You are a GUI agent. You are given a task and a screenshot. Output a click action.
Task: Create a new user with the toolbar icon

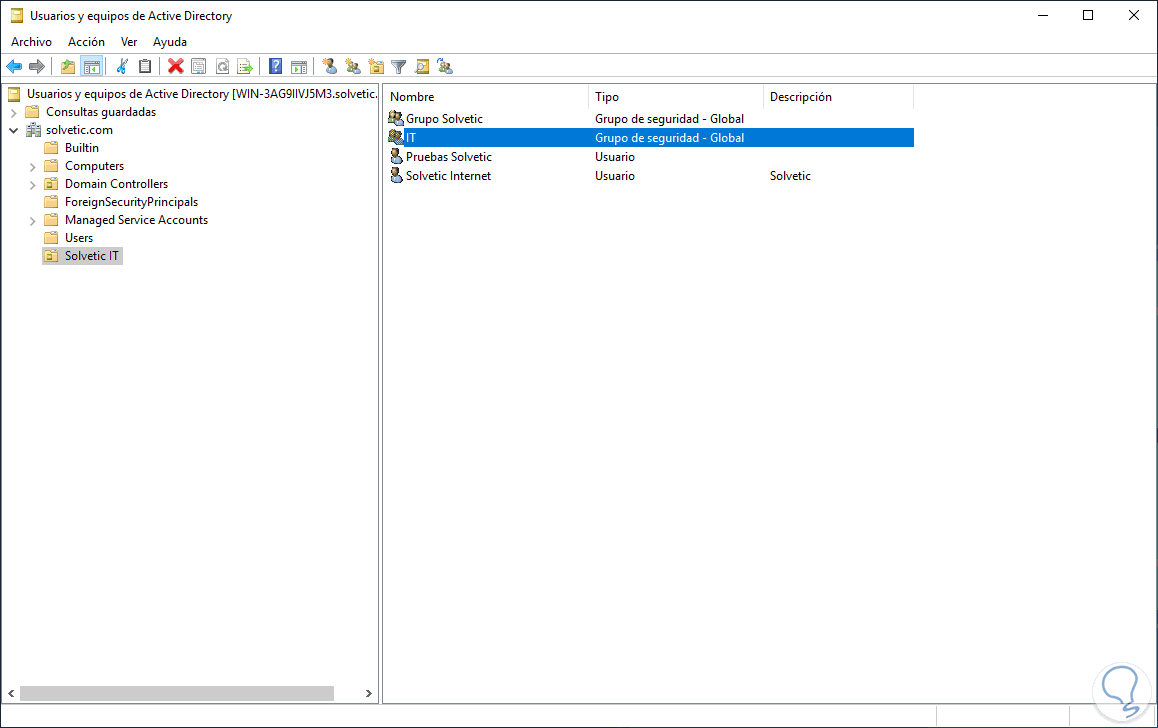tap(330, 66)
